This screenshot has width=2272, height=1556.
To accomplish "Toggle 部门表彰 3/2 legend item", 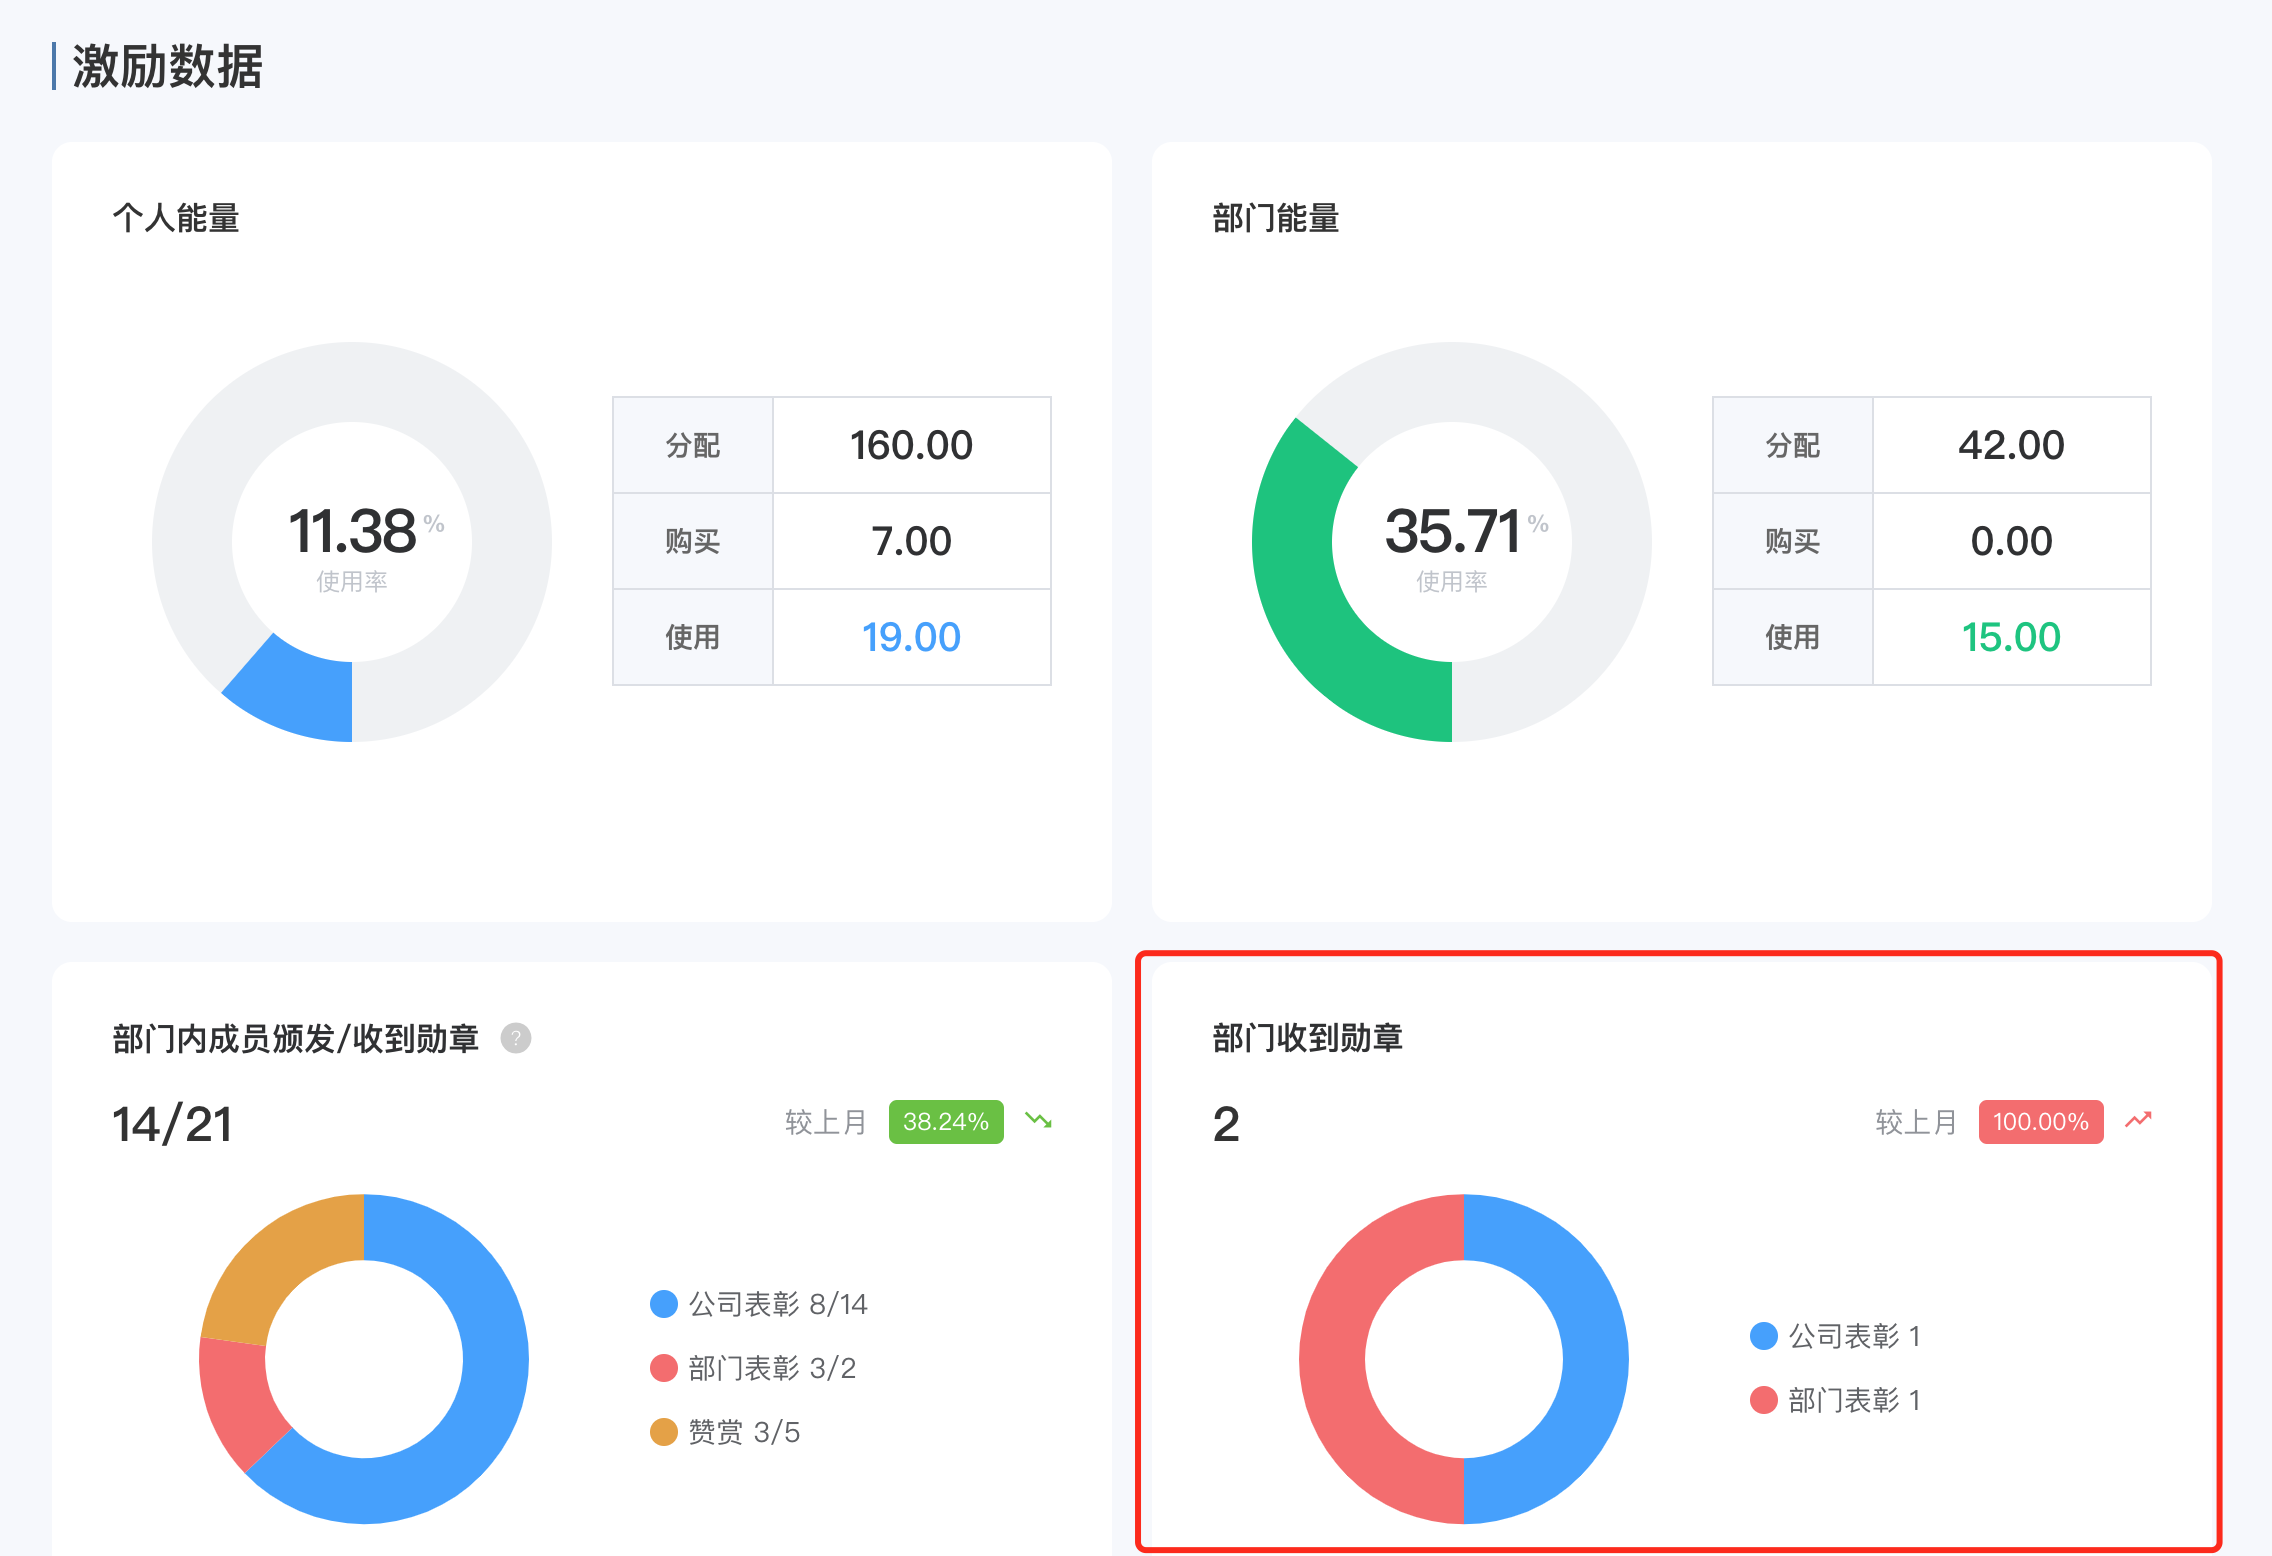I will tap(754, 1368).
